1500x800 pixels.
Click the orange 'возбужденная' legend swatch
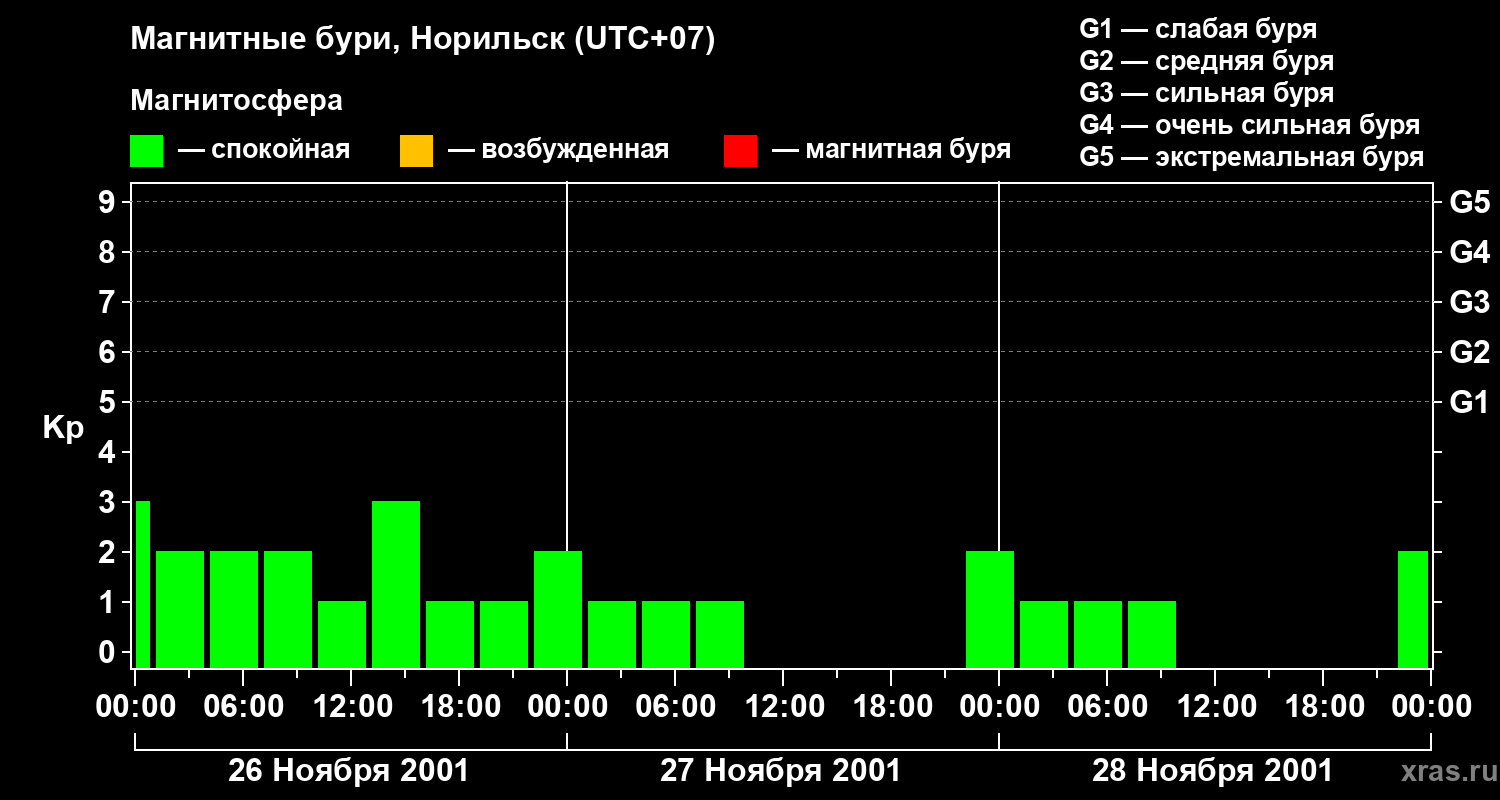[416, 151]
